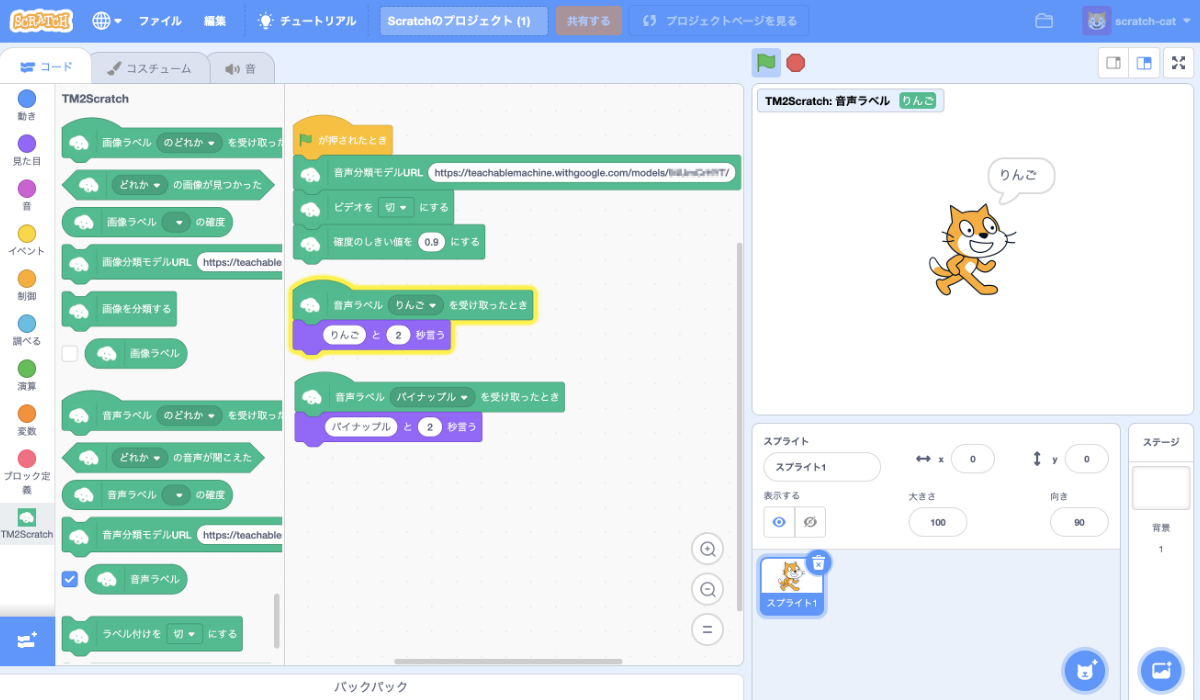Select the 動き block category
Viewport: 1200px width, 700px height.
click(27, 105)
